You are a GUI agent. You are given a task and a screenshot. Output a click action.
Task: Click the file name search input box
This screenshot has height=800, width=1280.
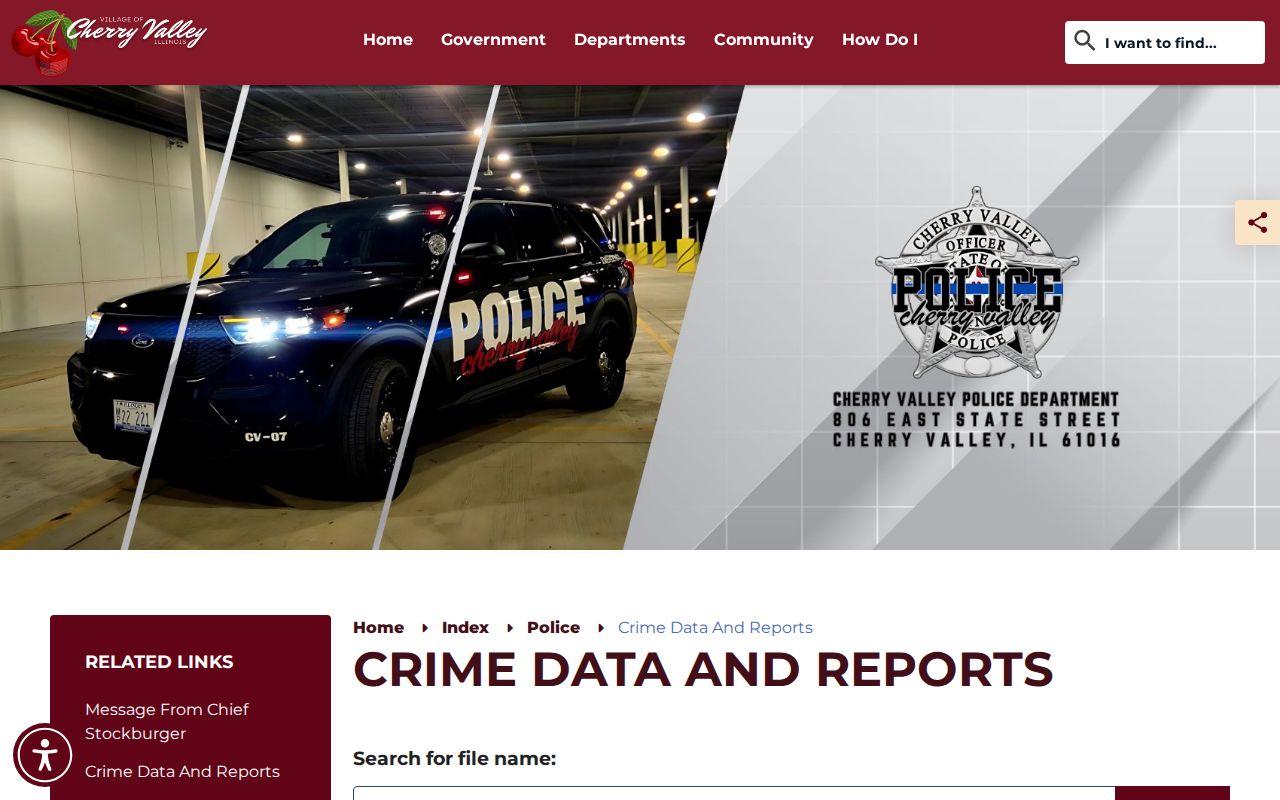point(734,793)
